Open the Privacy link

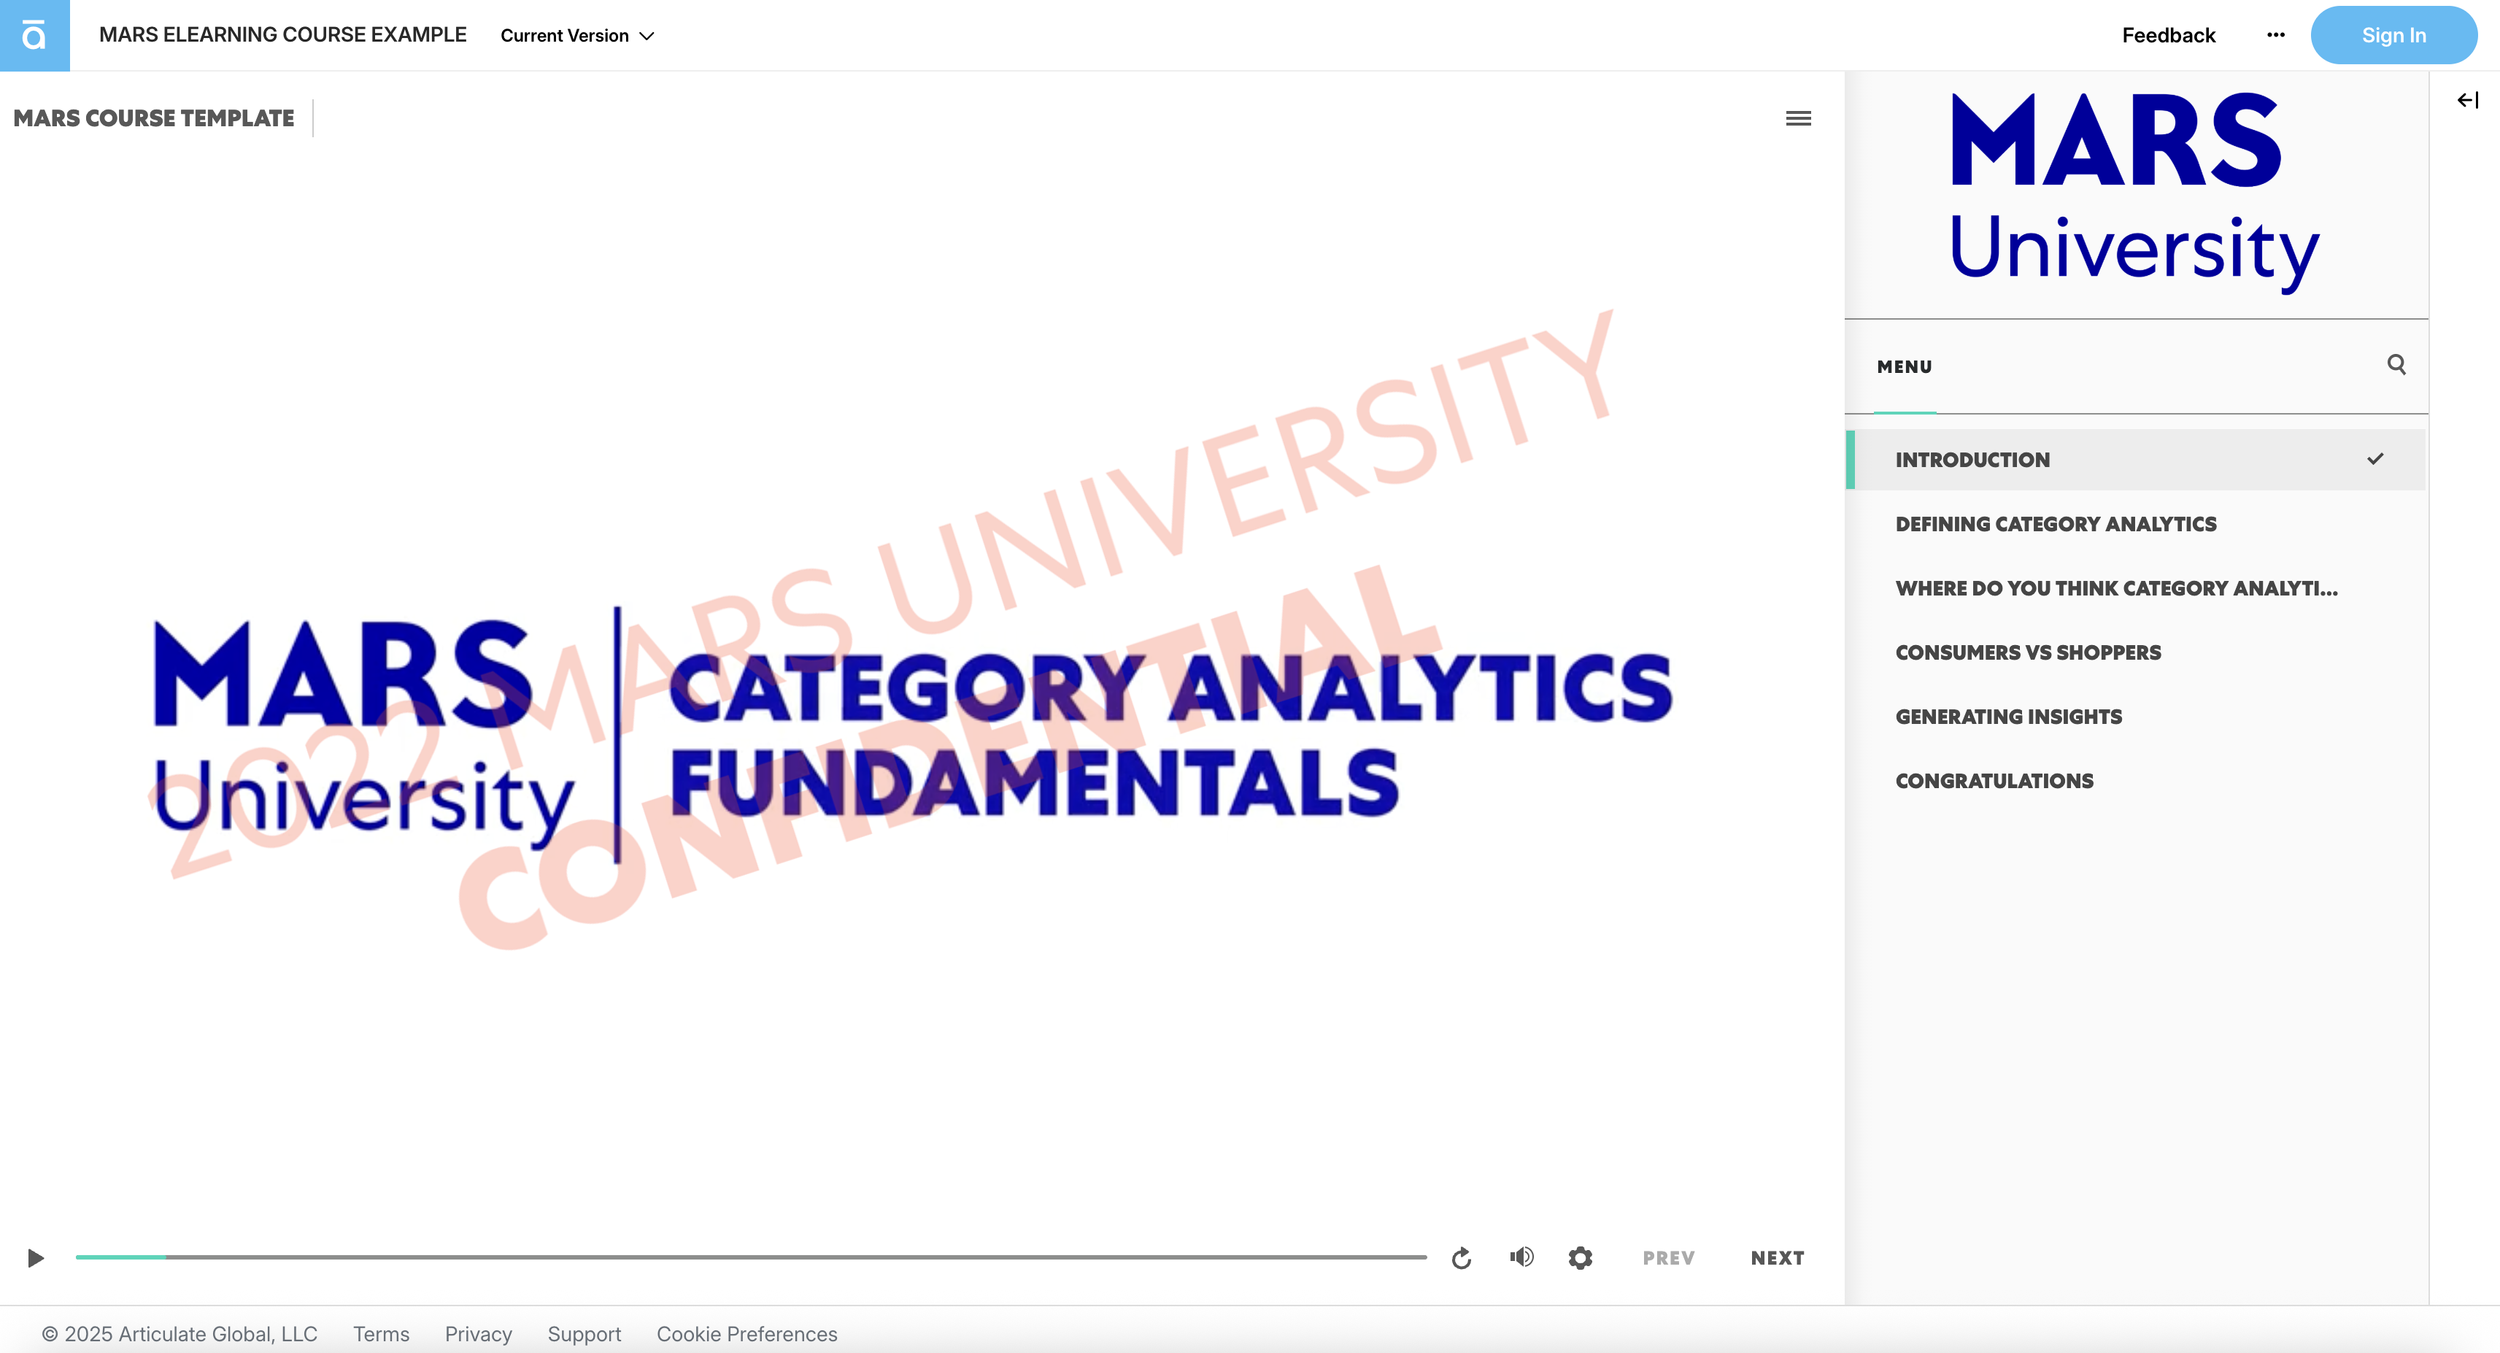478,1334
